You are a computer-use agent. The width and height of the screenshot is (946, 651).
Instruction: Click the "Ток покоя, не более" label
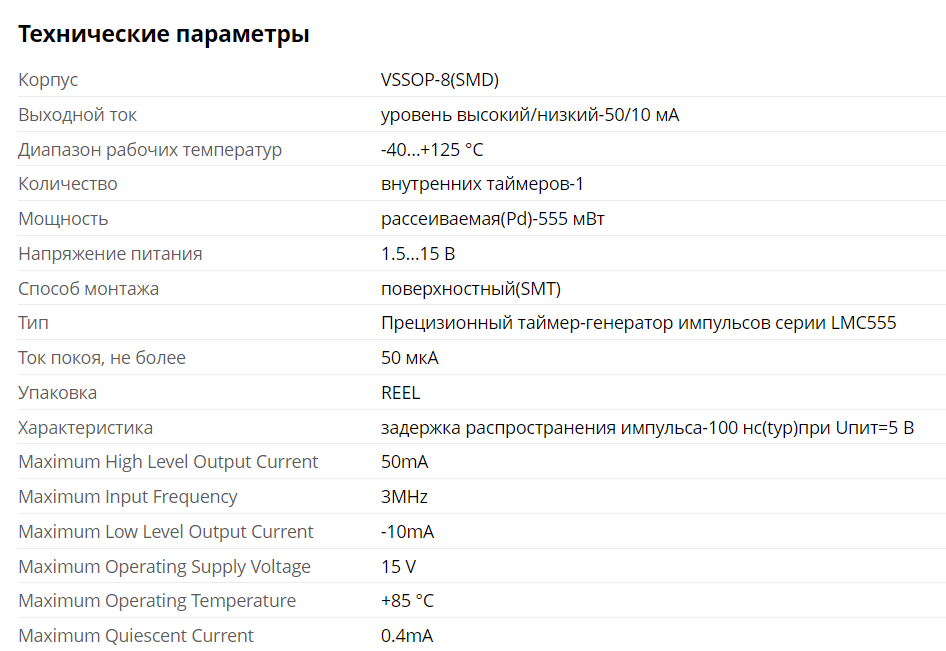[x=102, y=358]
